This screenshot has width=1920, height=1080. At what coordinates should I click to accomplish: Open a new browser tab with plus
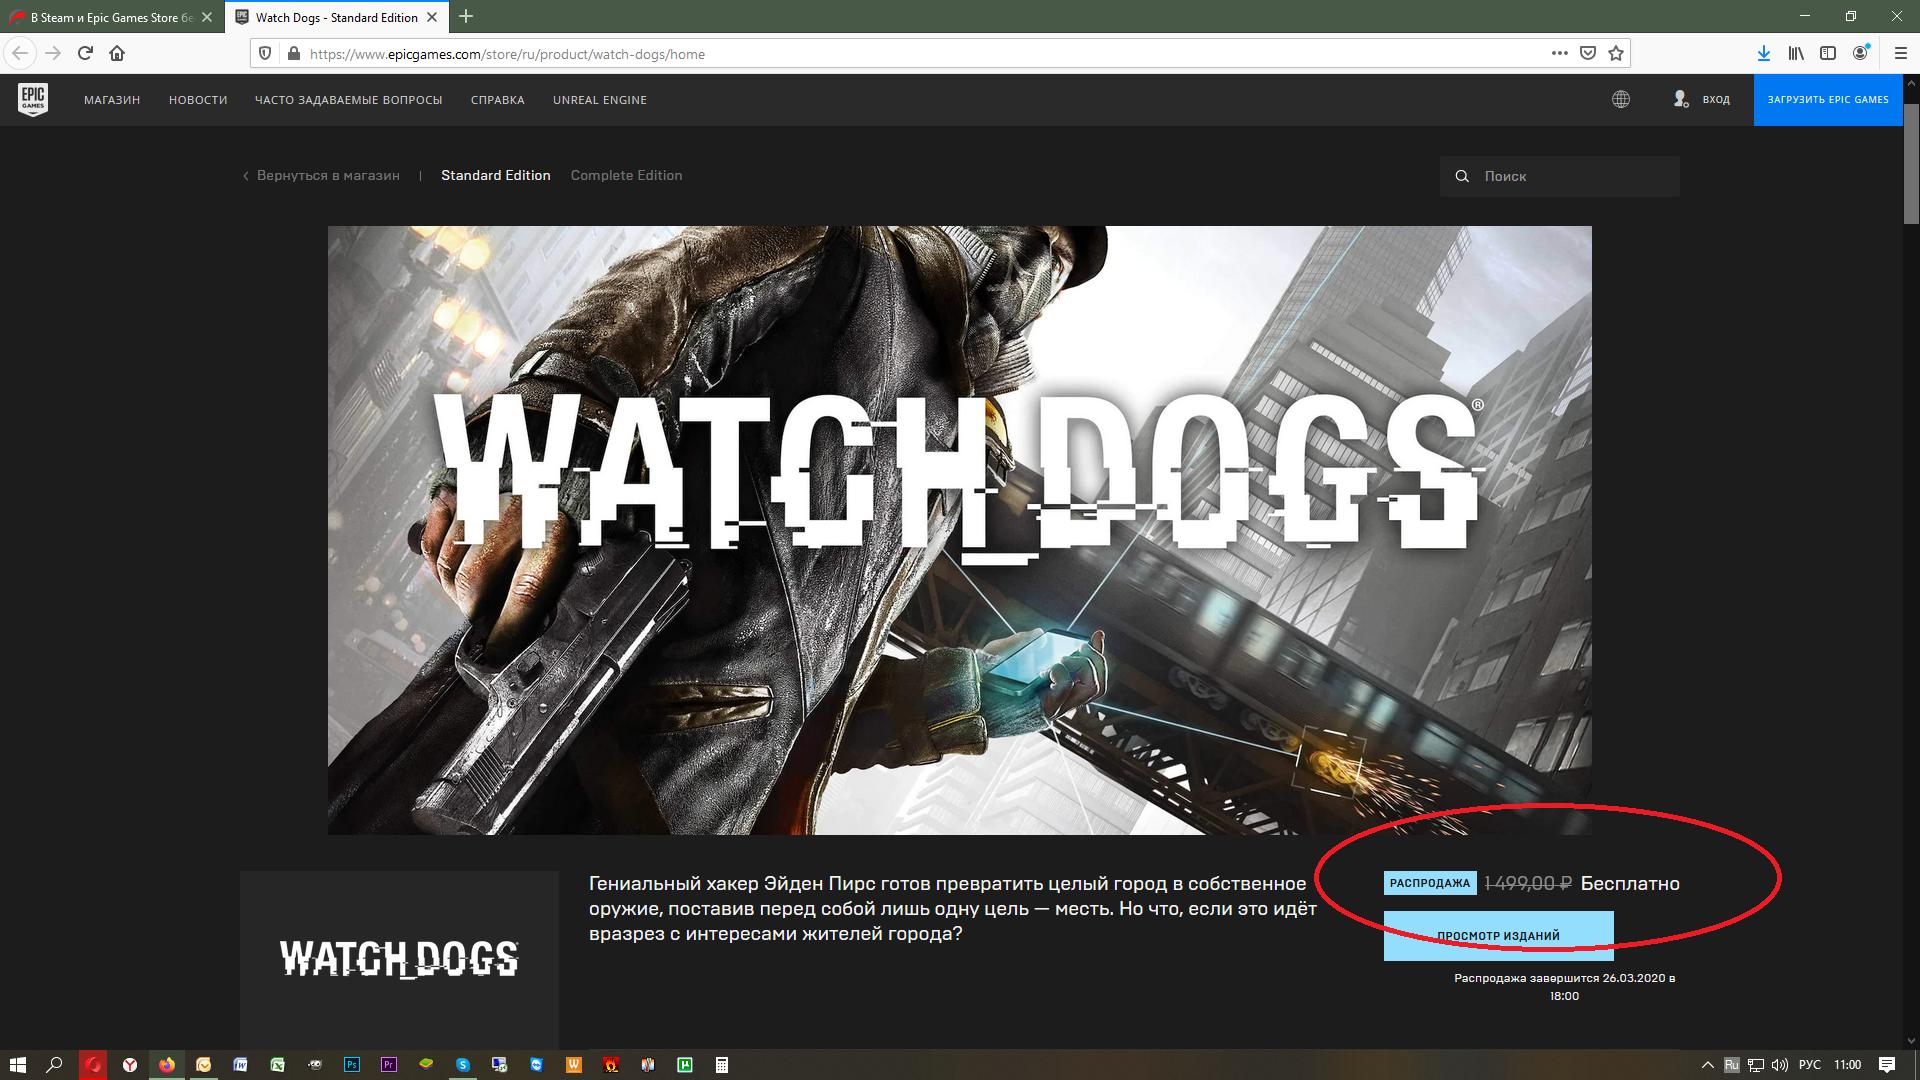466,16
